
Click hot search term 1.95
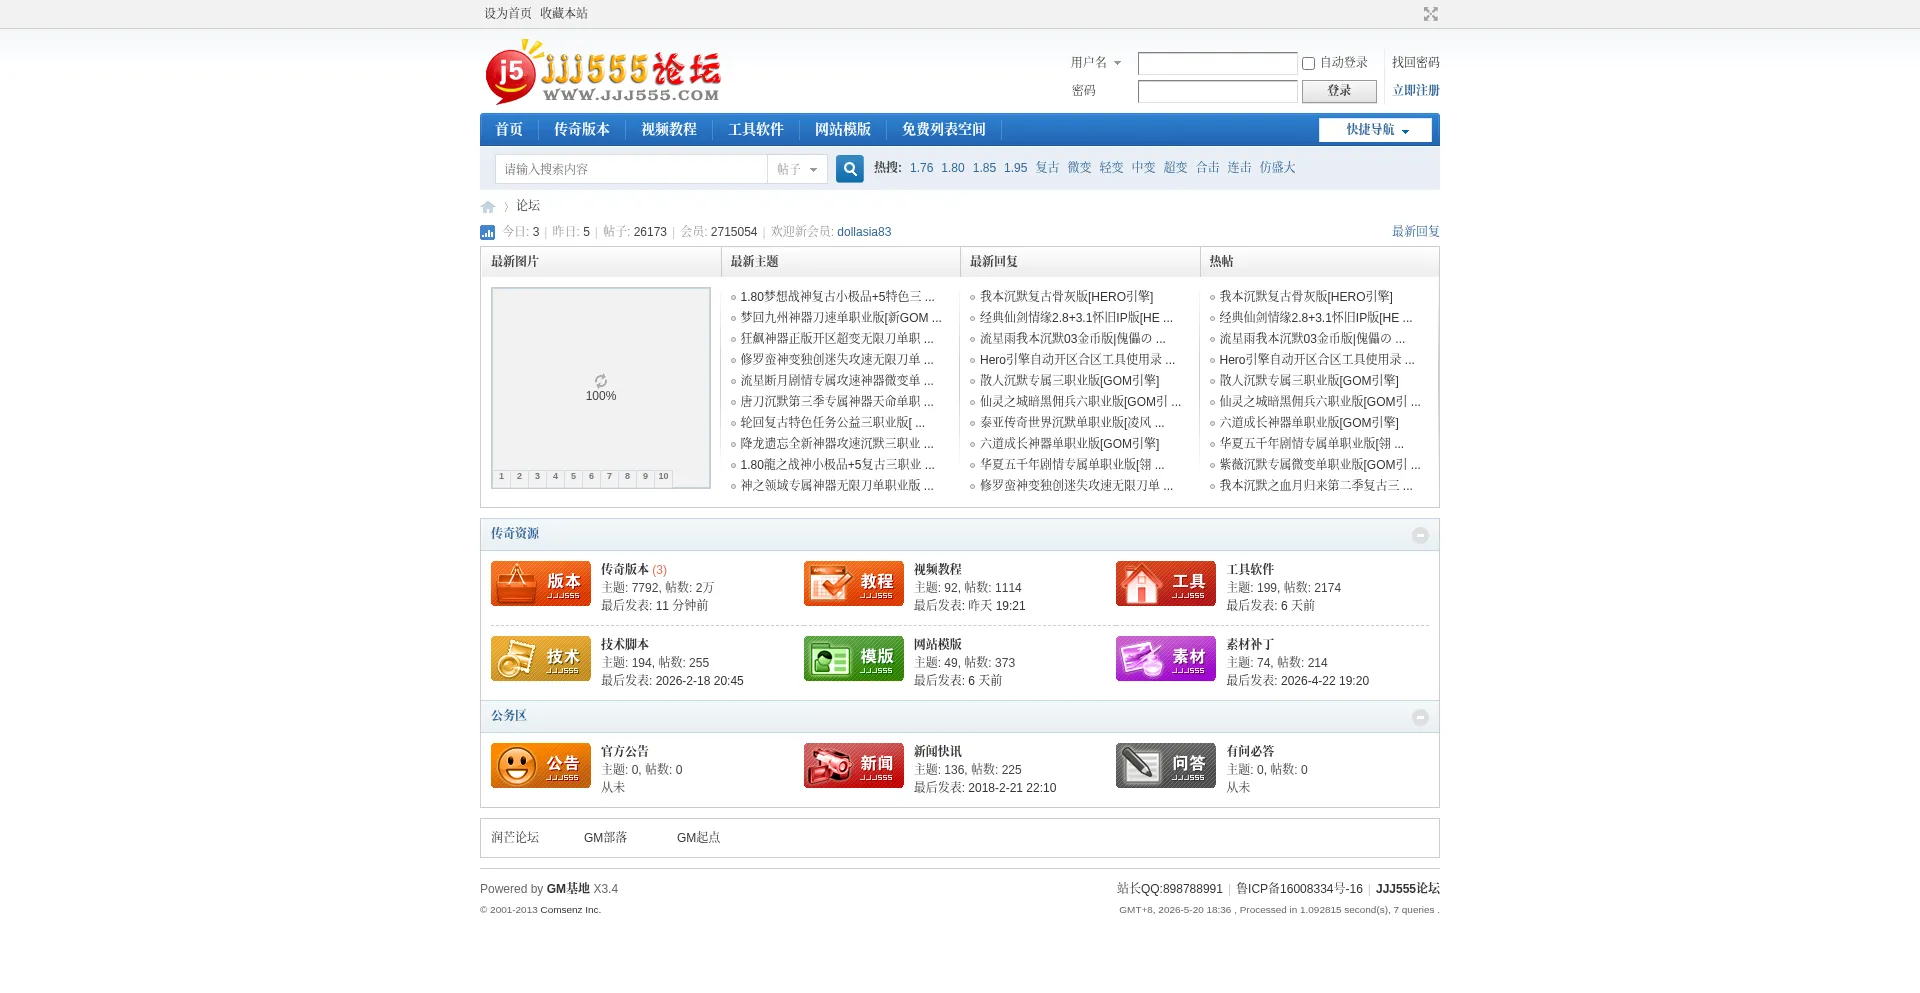(1016, 168)
